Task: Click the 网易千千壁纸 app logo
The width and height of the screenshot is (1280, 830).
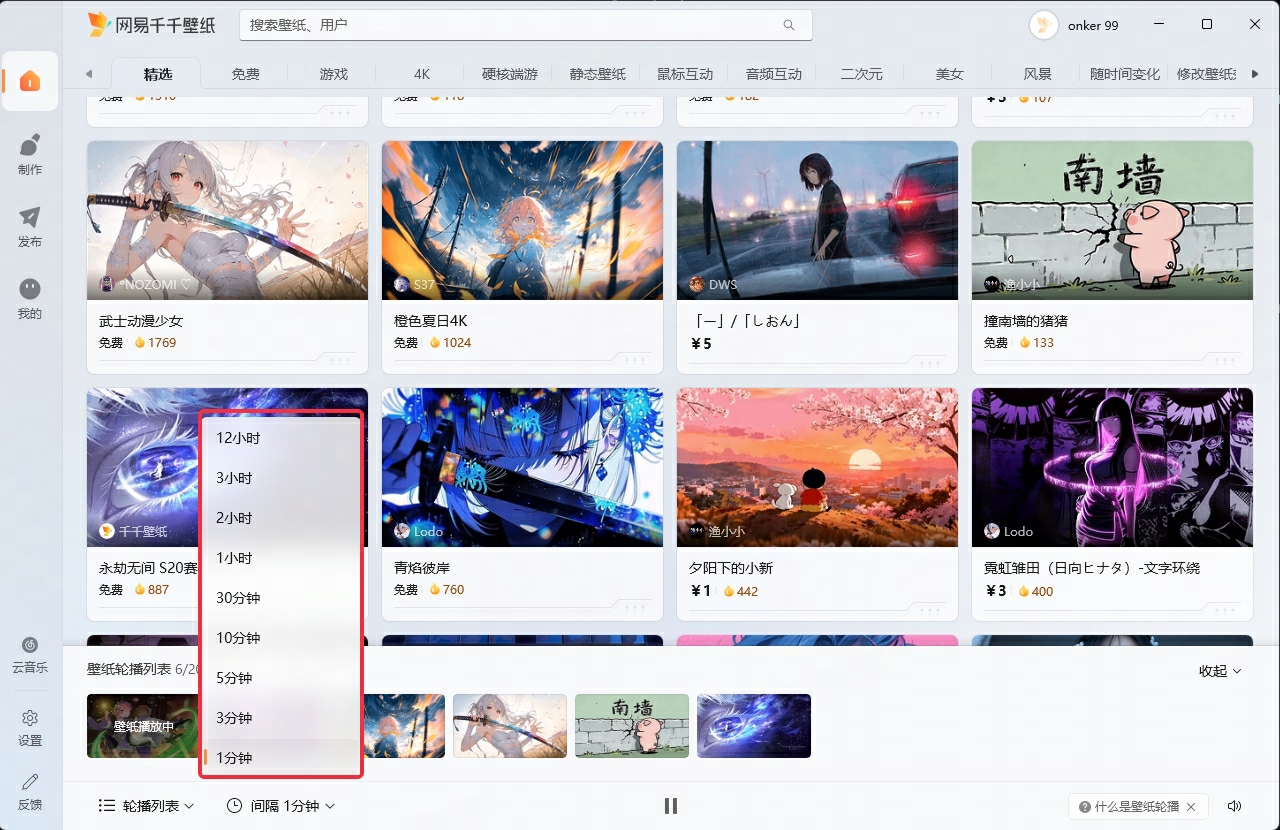Action: point(151,25)
